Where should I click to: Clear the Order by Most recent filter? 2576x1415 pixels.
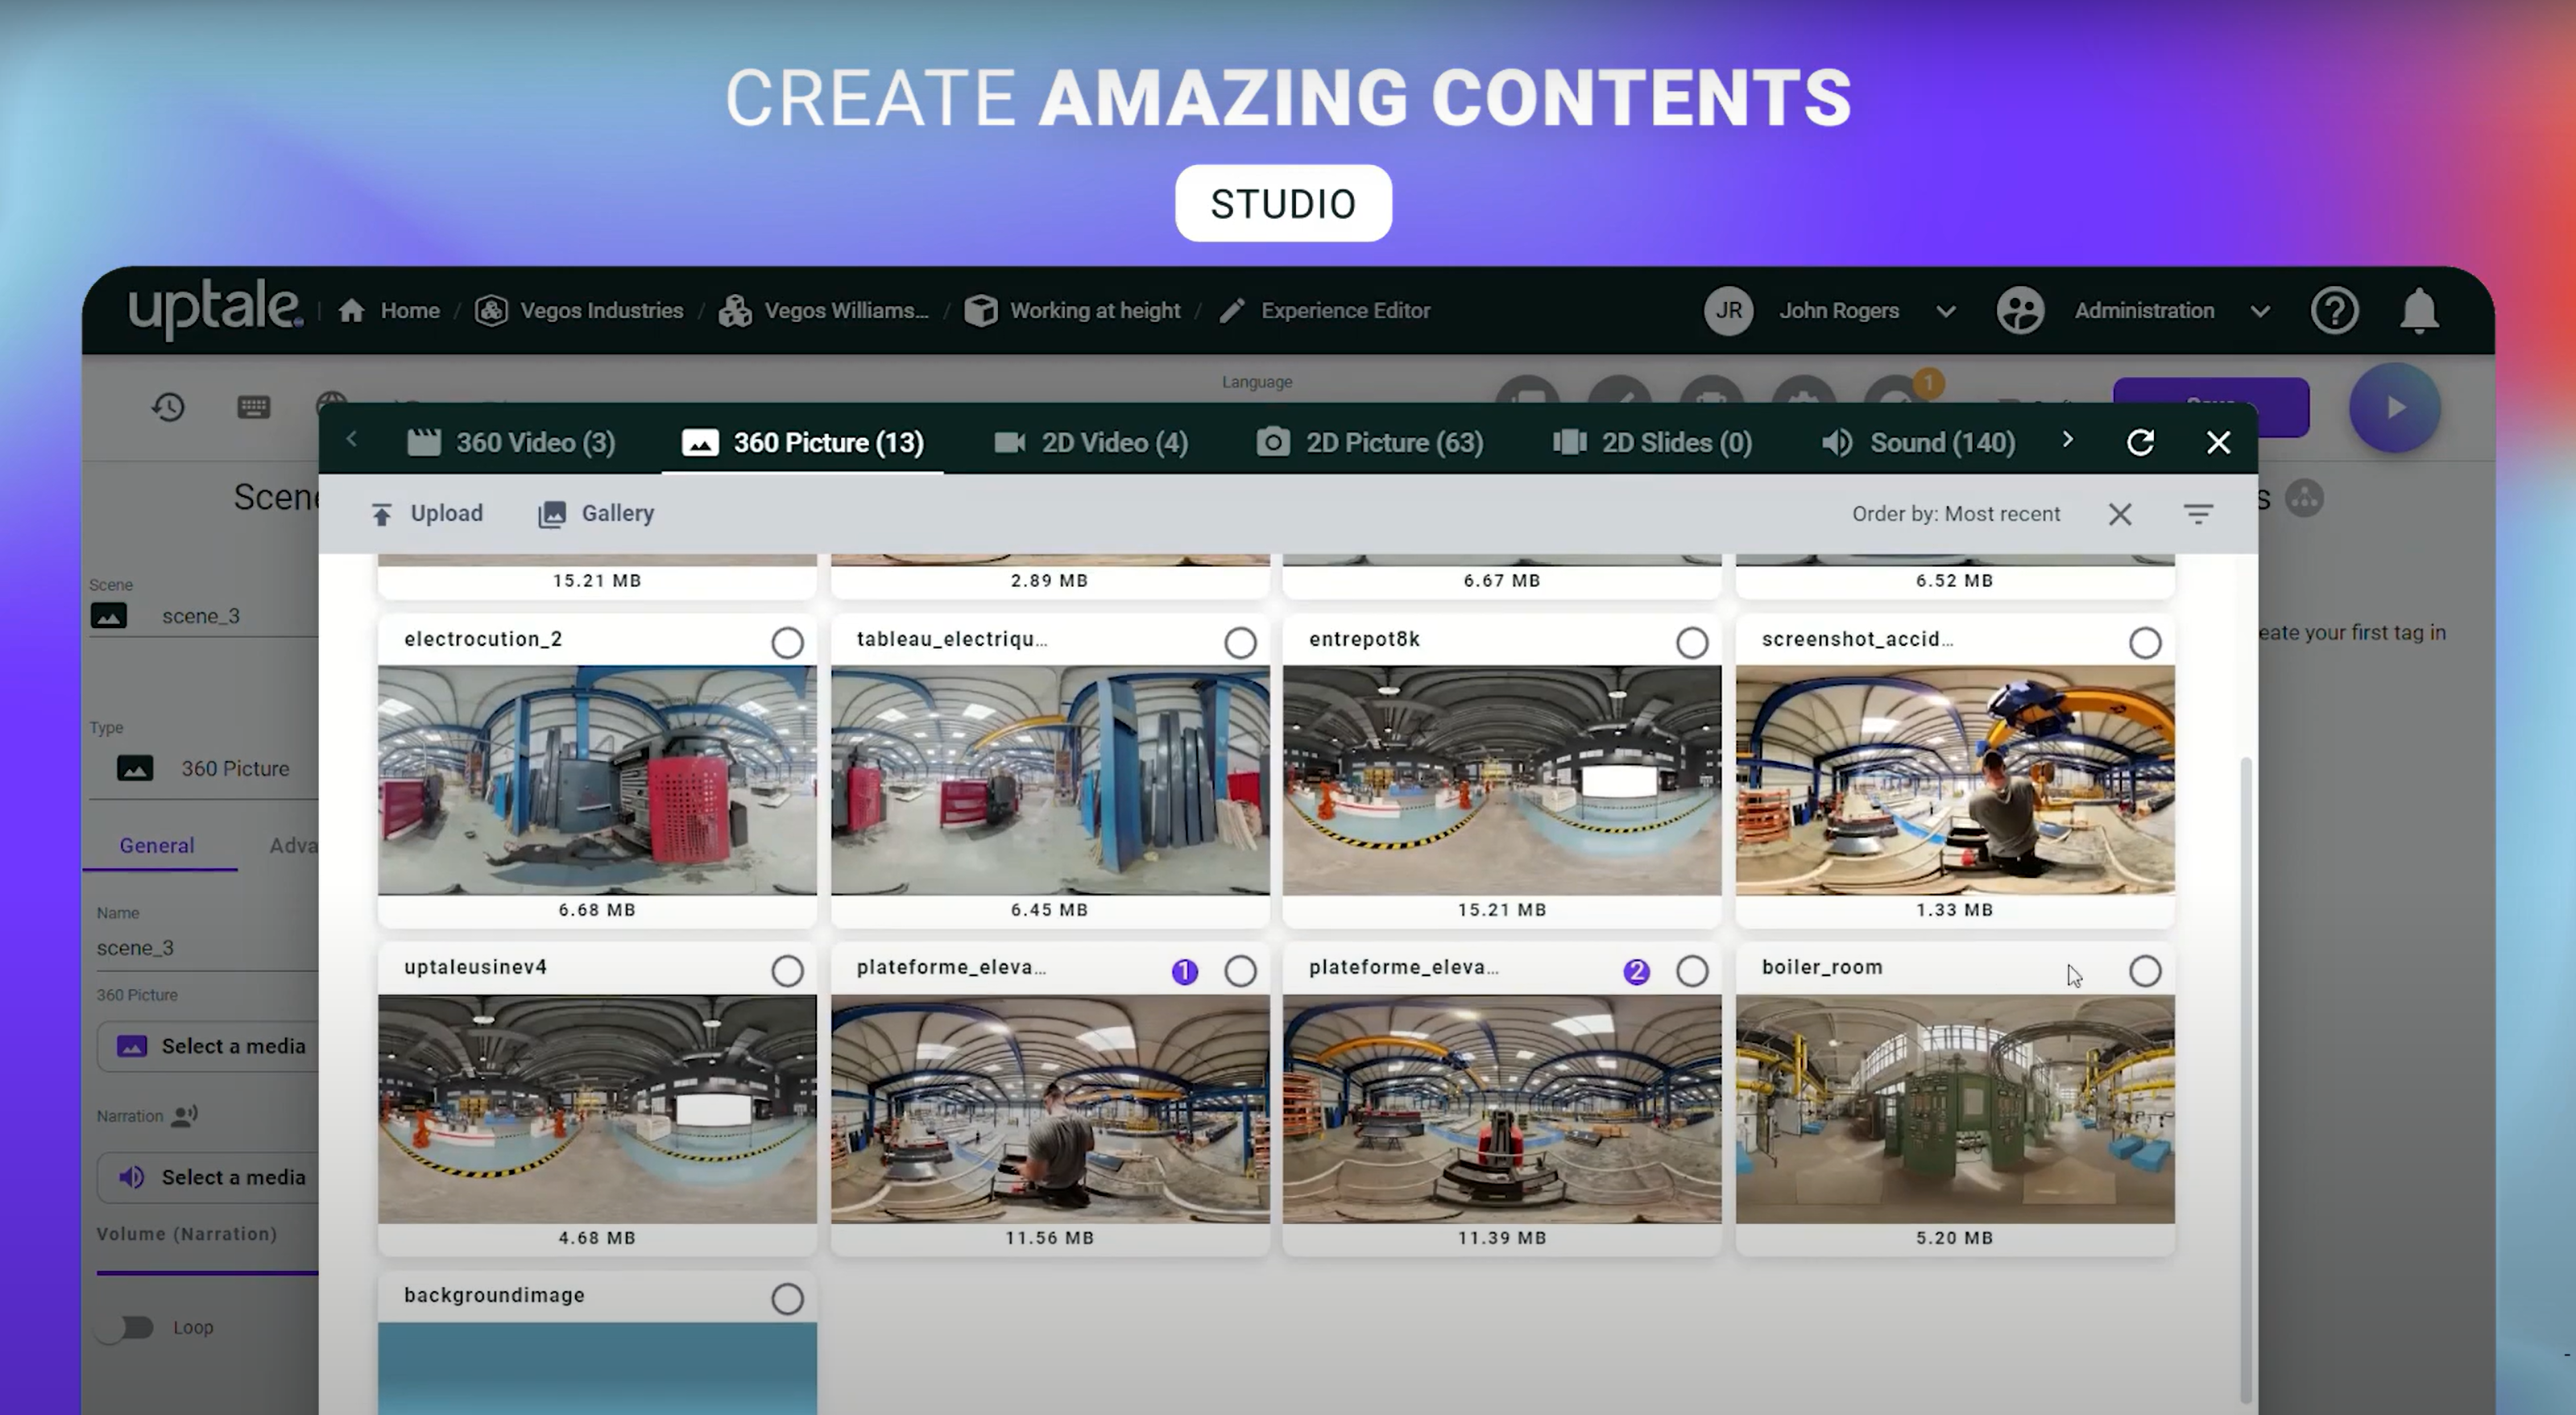[2120, 514]
